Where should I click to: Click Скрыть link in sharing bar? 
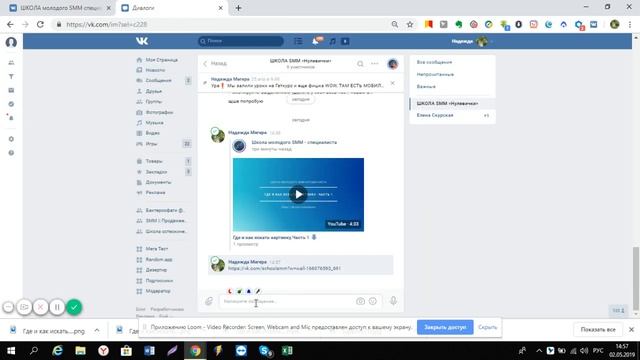coord(487,327)
